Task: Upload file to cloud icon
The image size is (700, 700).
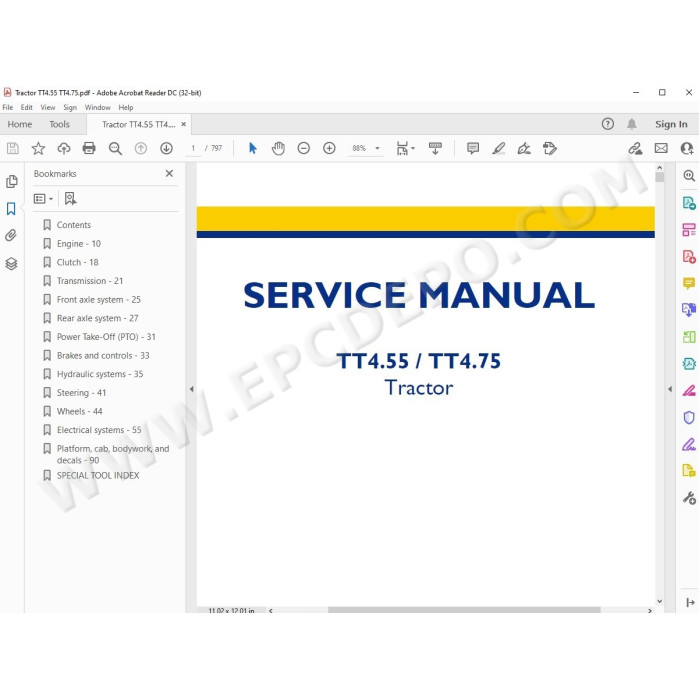Action: tap(64, 148)
